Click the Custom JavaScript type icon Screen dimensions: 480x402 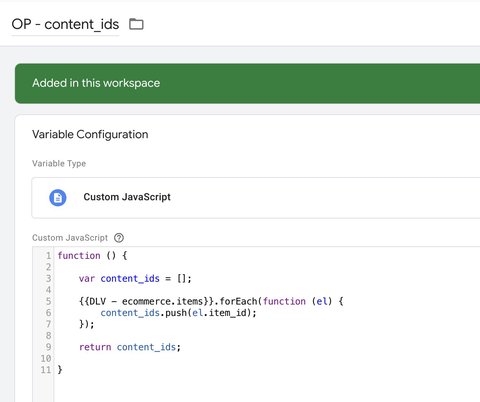58,198
